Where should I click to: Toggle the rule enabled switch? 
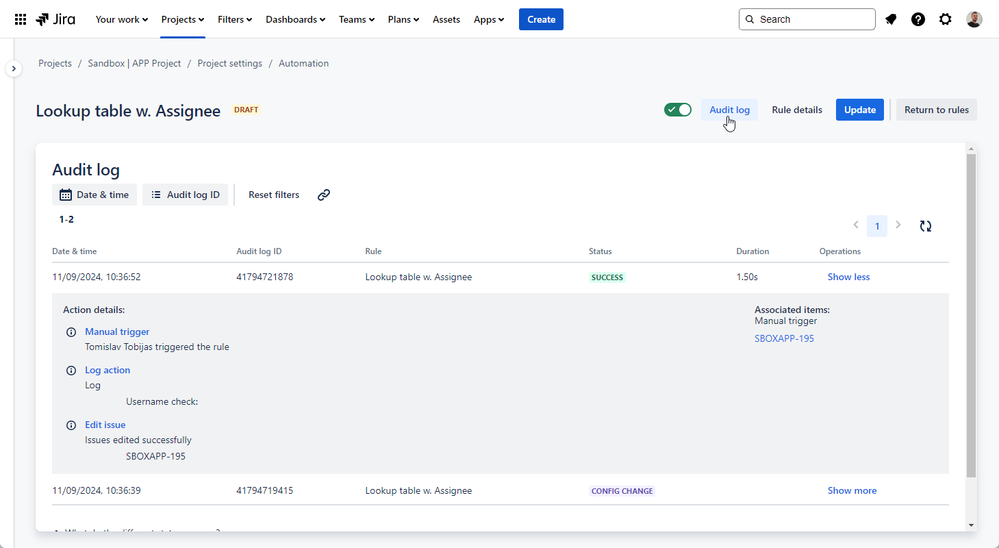(x=678, y=110)
